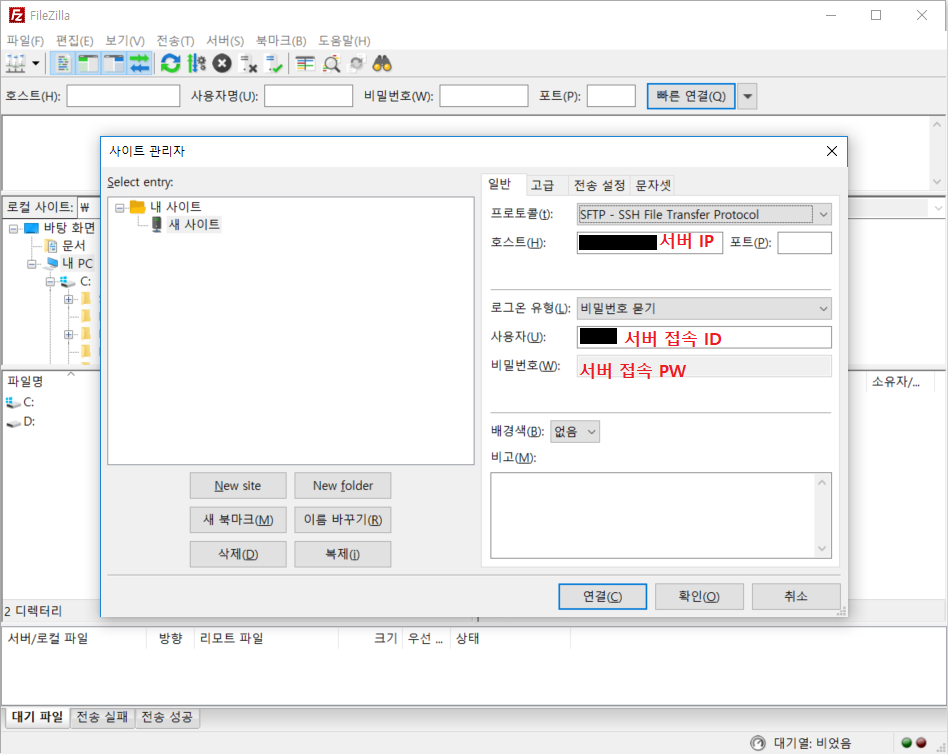
Task: Switch to the 전송 성공 queue tab
Action: pyautogui.click(x=167, y=717)
